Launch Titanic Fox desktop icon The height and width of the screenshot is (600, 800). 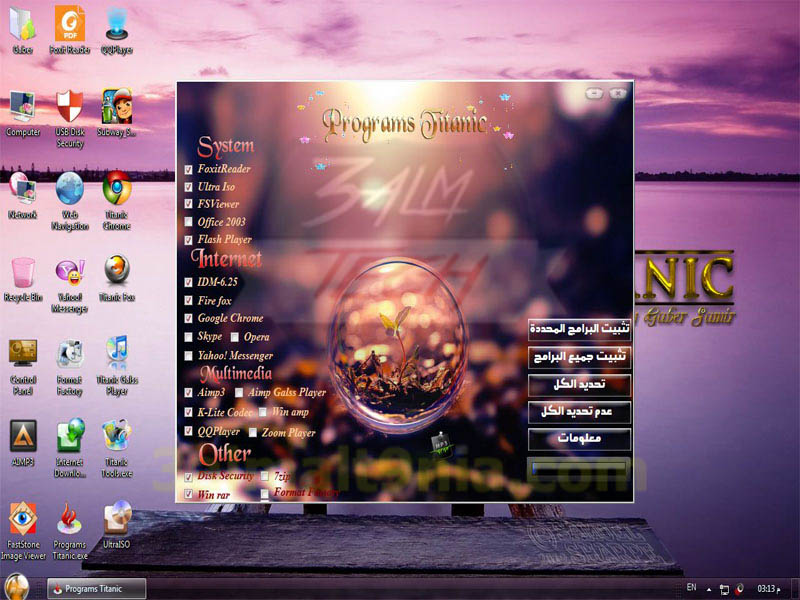(117, 279)
